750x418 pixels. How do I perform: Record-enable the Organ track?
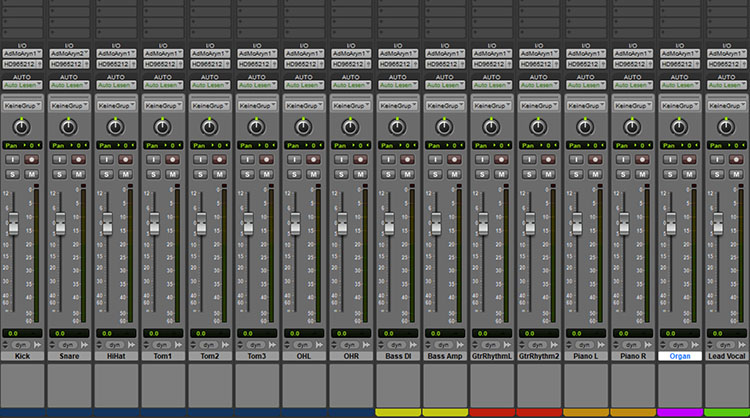[689, 160]
